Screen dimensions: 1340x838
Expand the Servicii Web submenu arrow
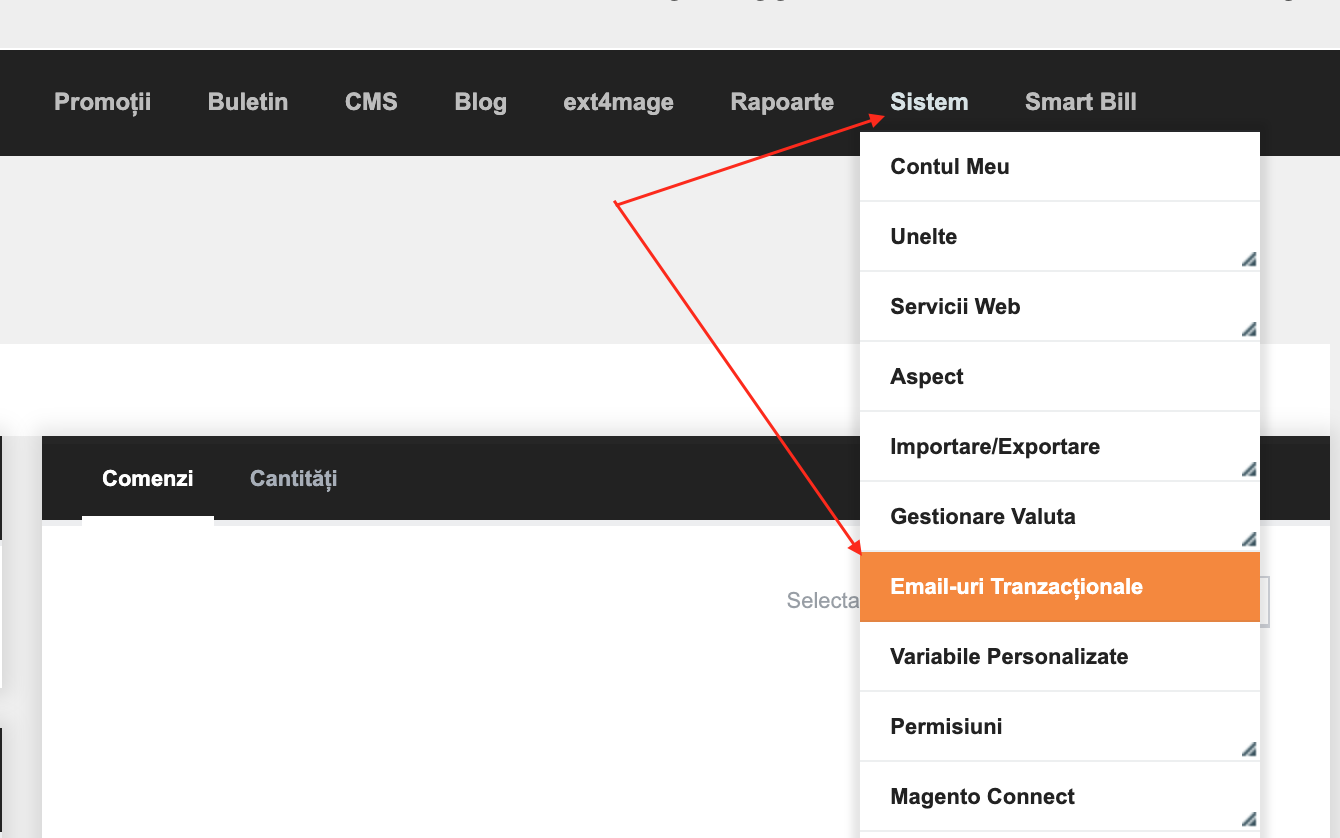pyautogui.click(x=1249, y=329)
